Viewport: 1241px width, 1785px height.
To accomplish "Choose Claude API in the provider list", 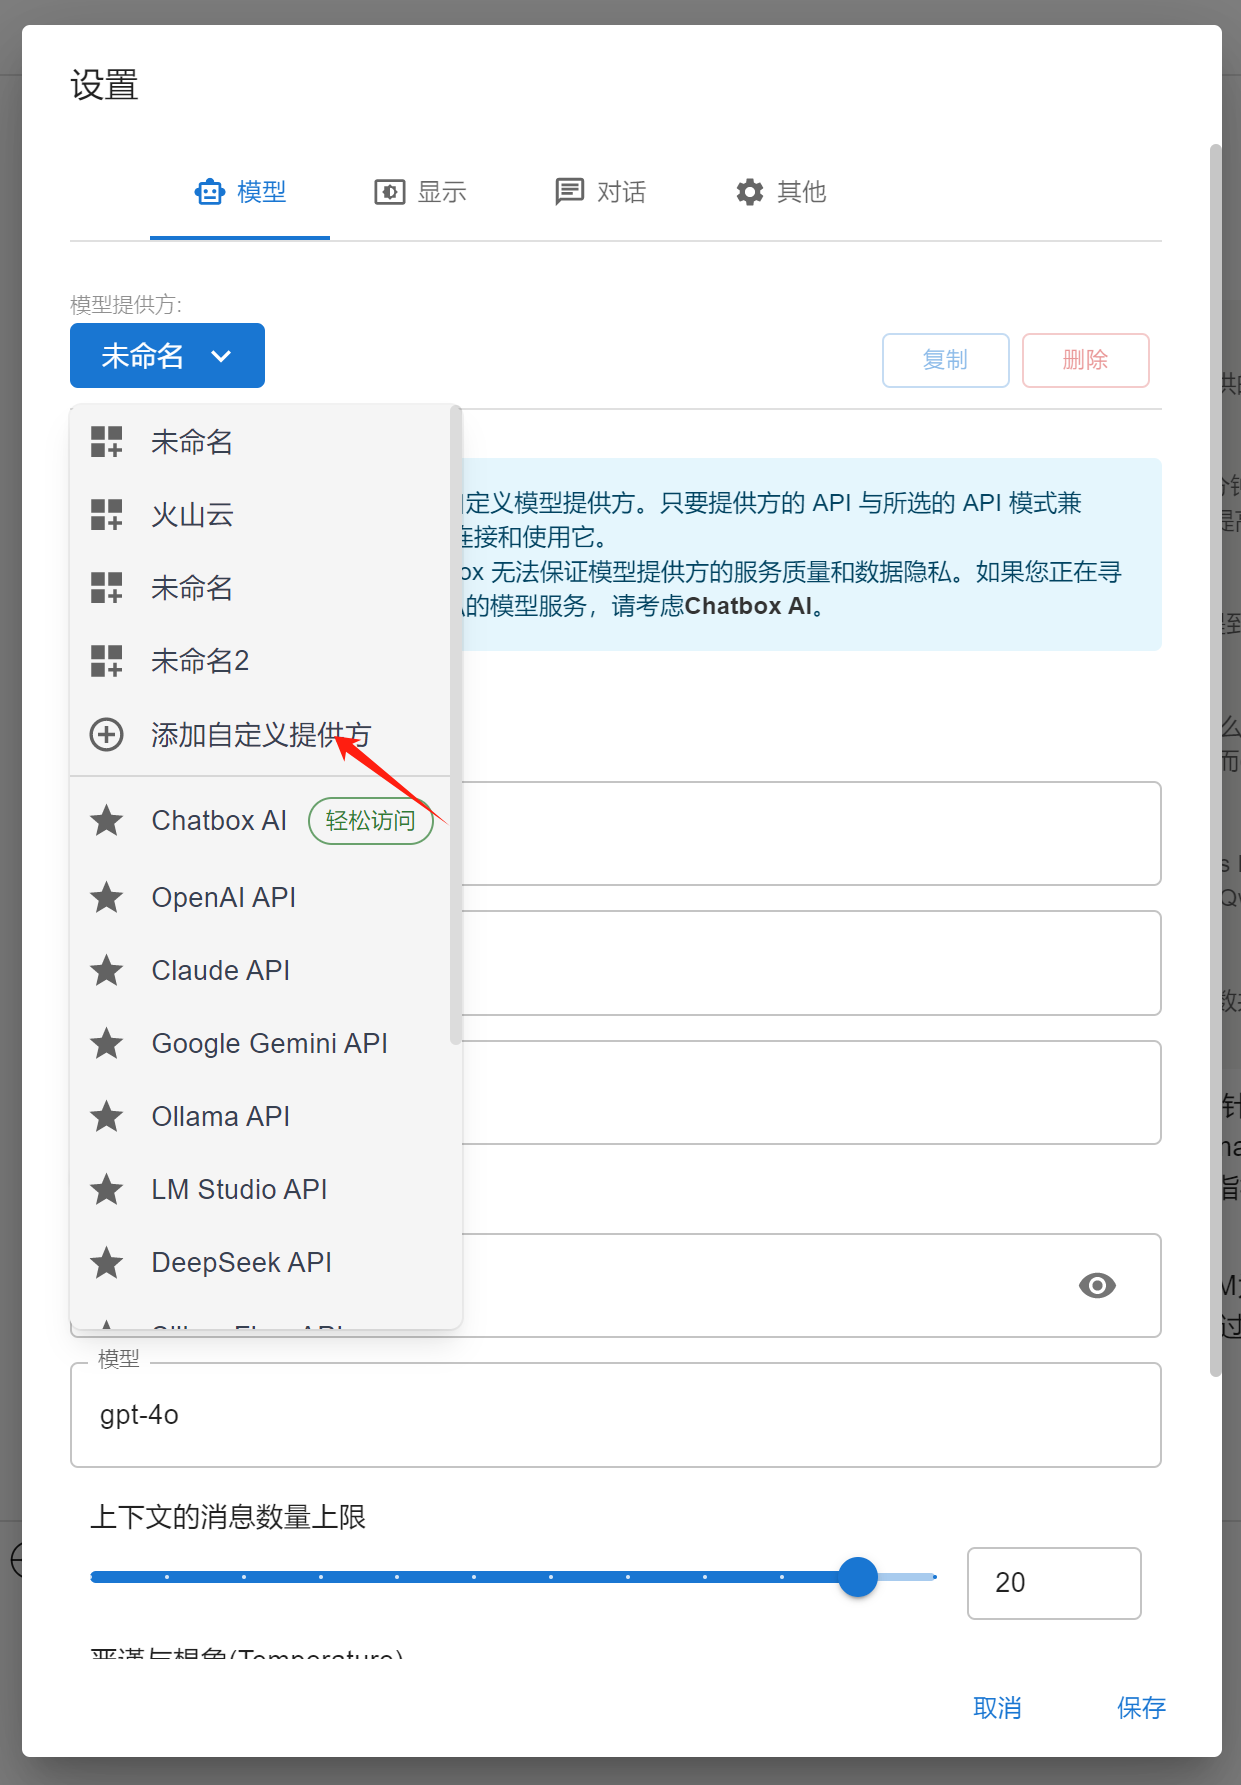I will [260, 971].
